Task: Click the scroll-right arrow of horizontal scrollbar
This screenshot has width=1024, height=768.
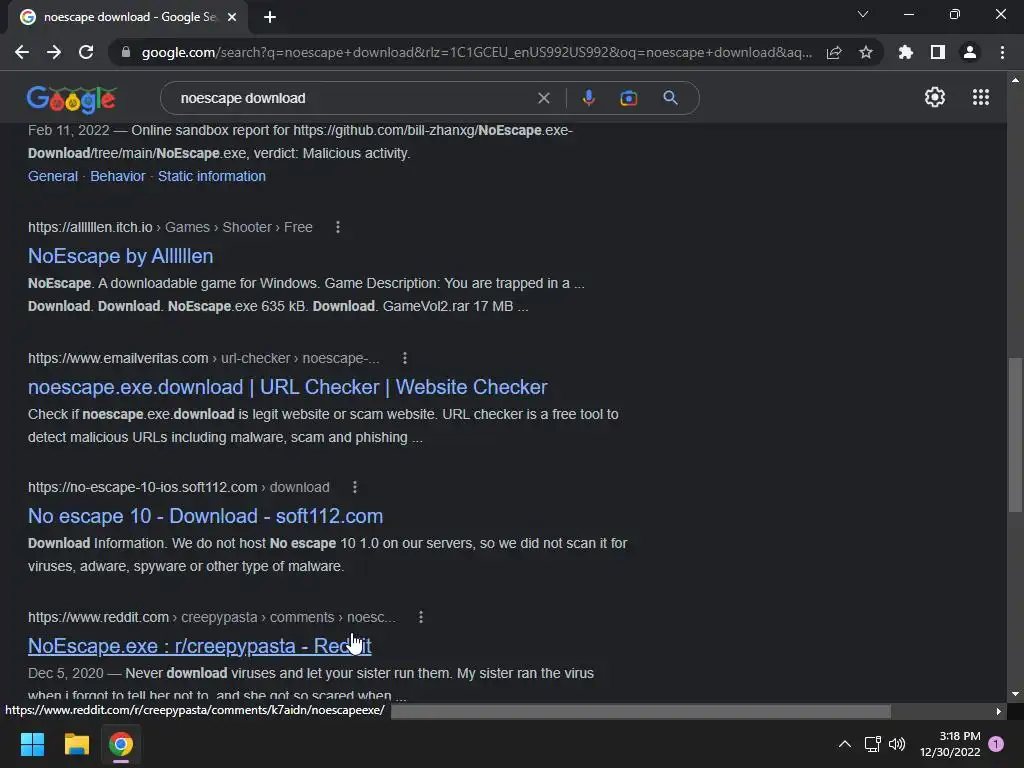Action: [999, 711]
